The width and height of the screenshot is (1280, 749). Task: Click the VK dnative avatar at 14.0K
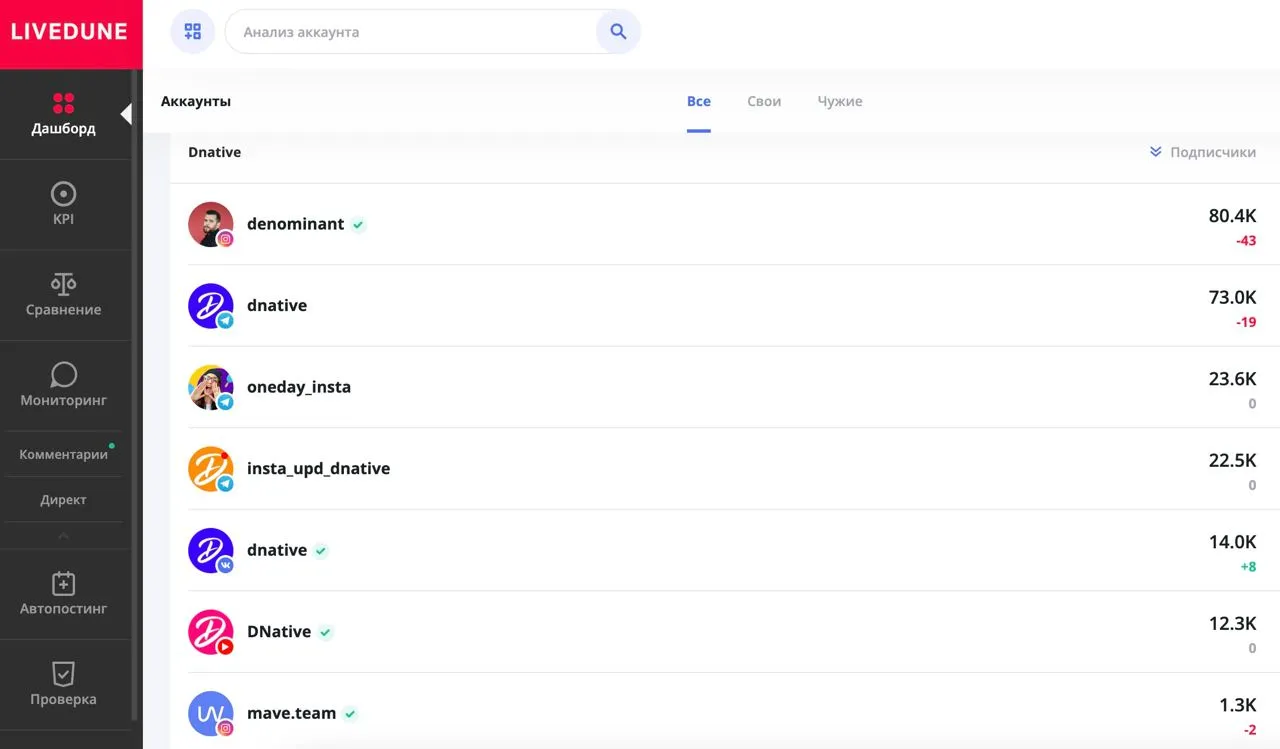(211, 551)
